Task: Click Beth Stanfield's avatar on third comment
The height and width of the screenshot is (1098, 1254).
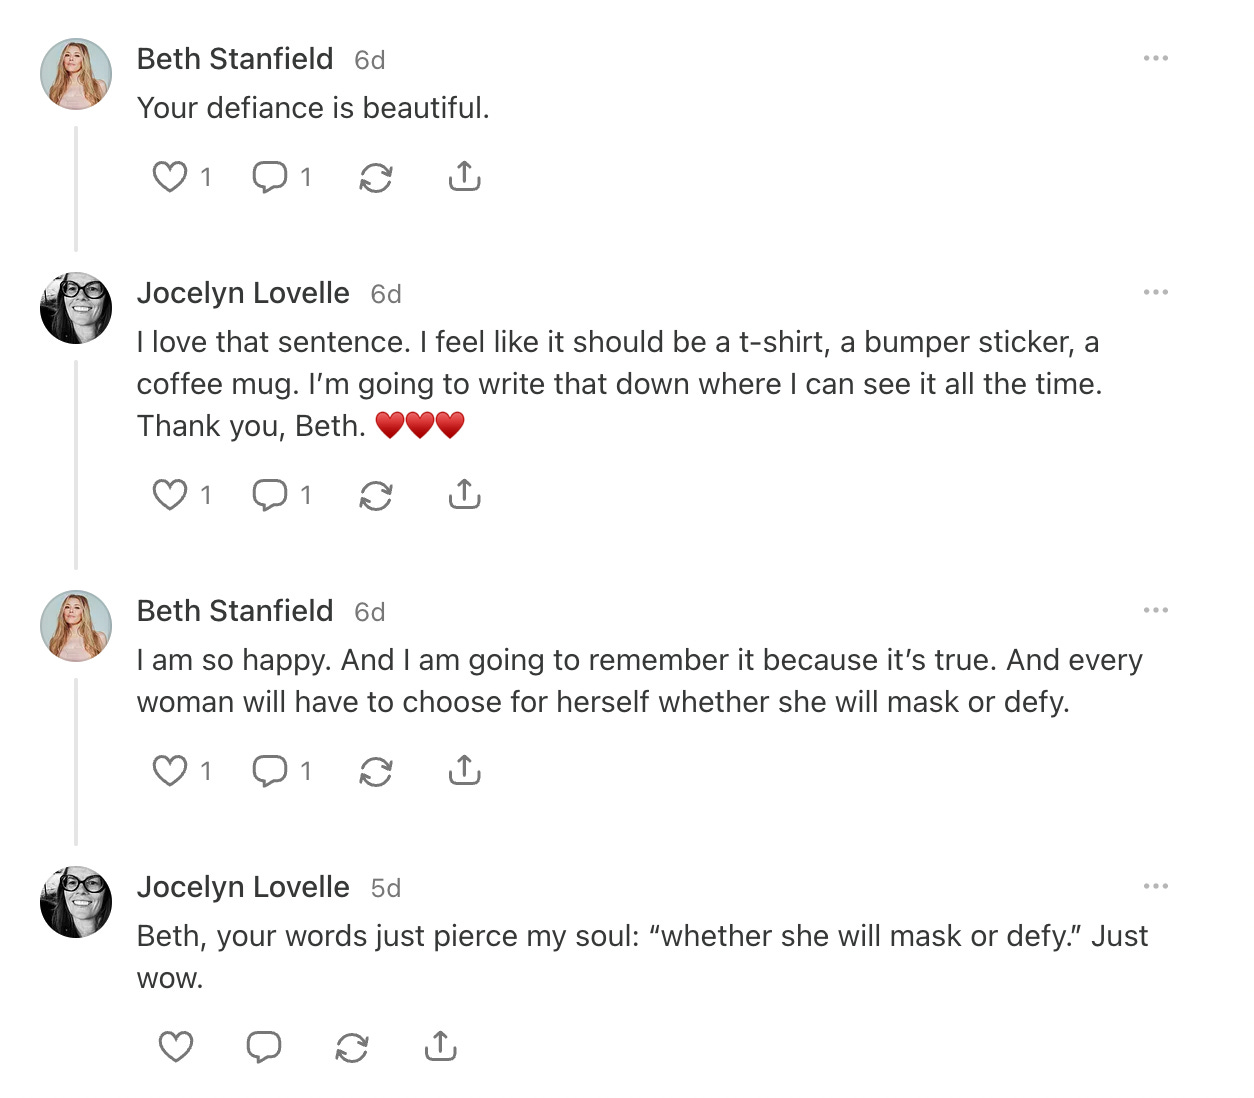Action: (76, 626)
